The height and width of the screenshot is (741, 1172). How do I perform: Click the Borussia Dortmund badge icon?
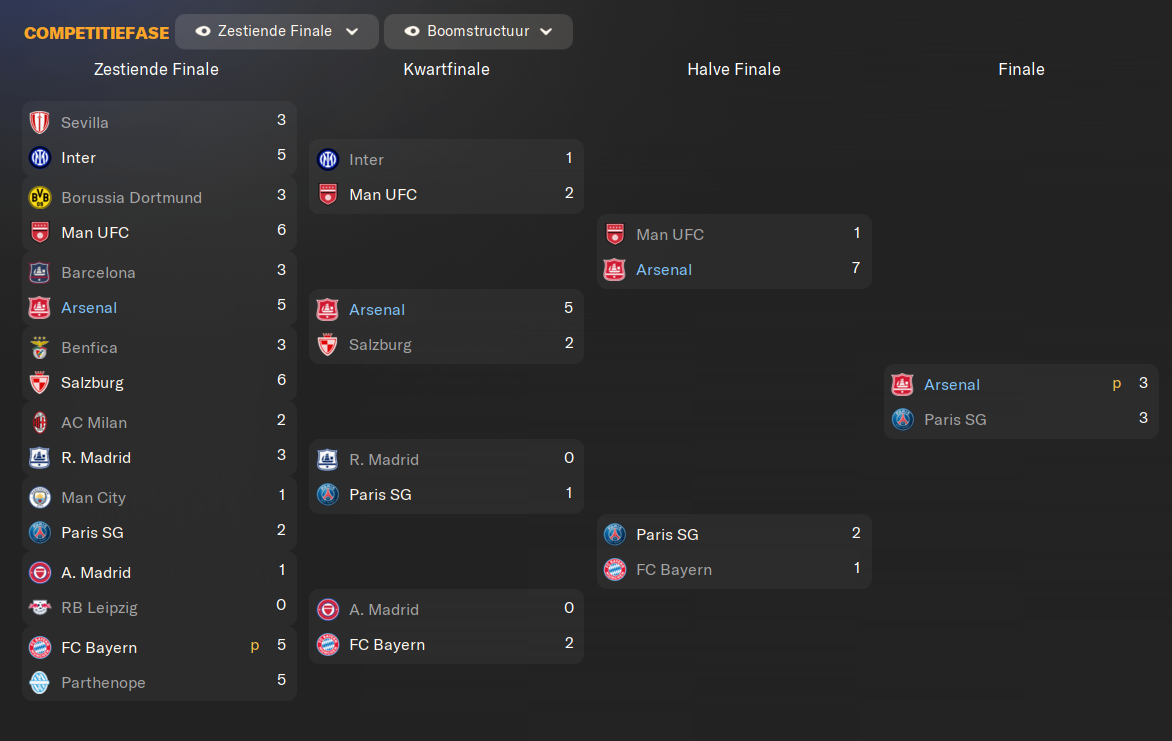40,197
